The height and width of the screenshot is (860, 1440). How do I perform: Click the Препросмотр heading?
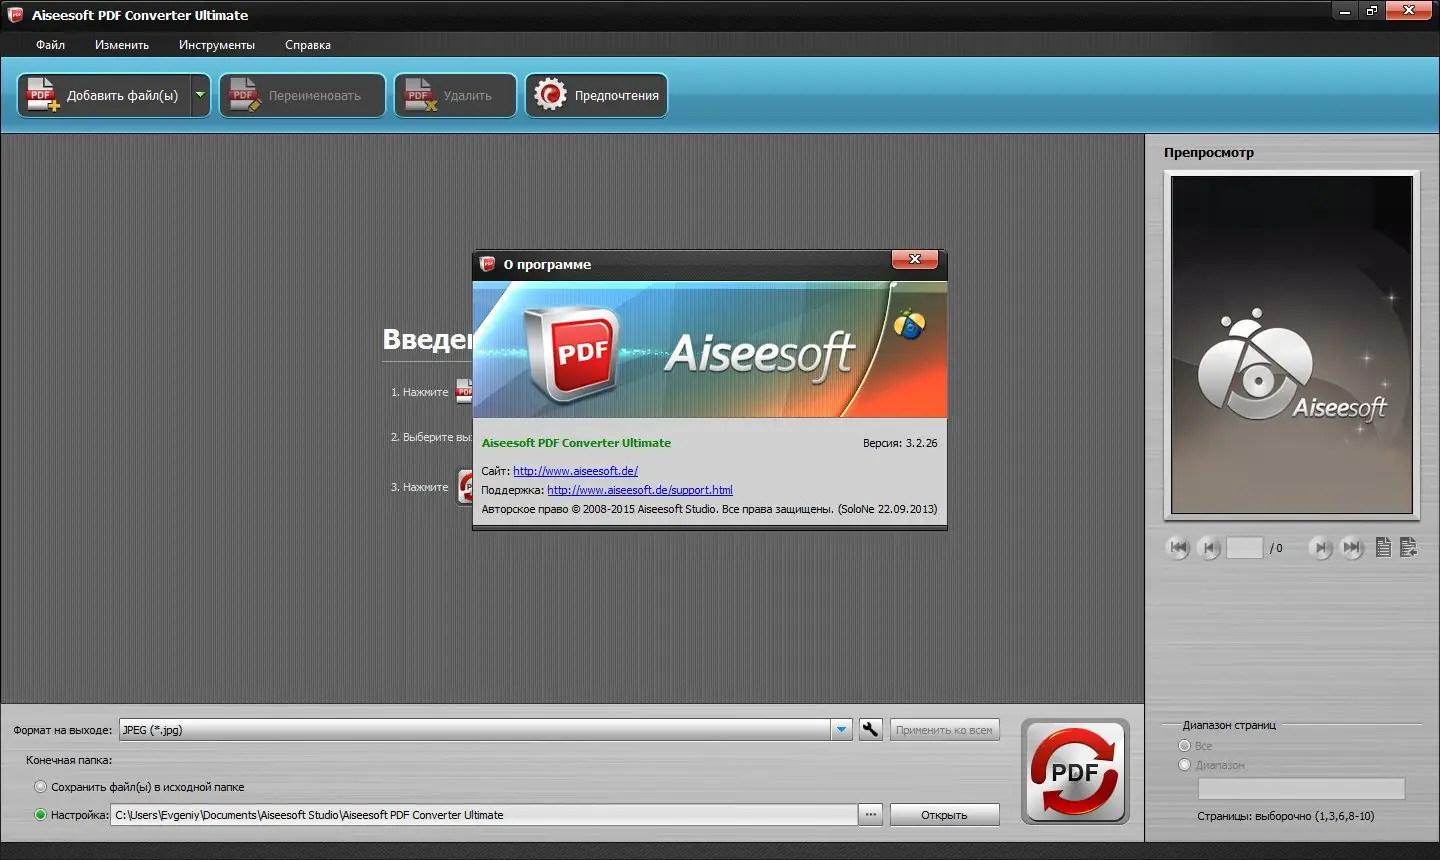click(1208, 153)
